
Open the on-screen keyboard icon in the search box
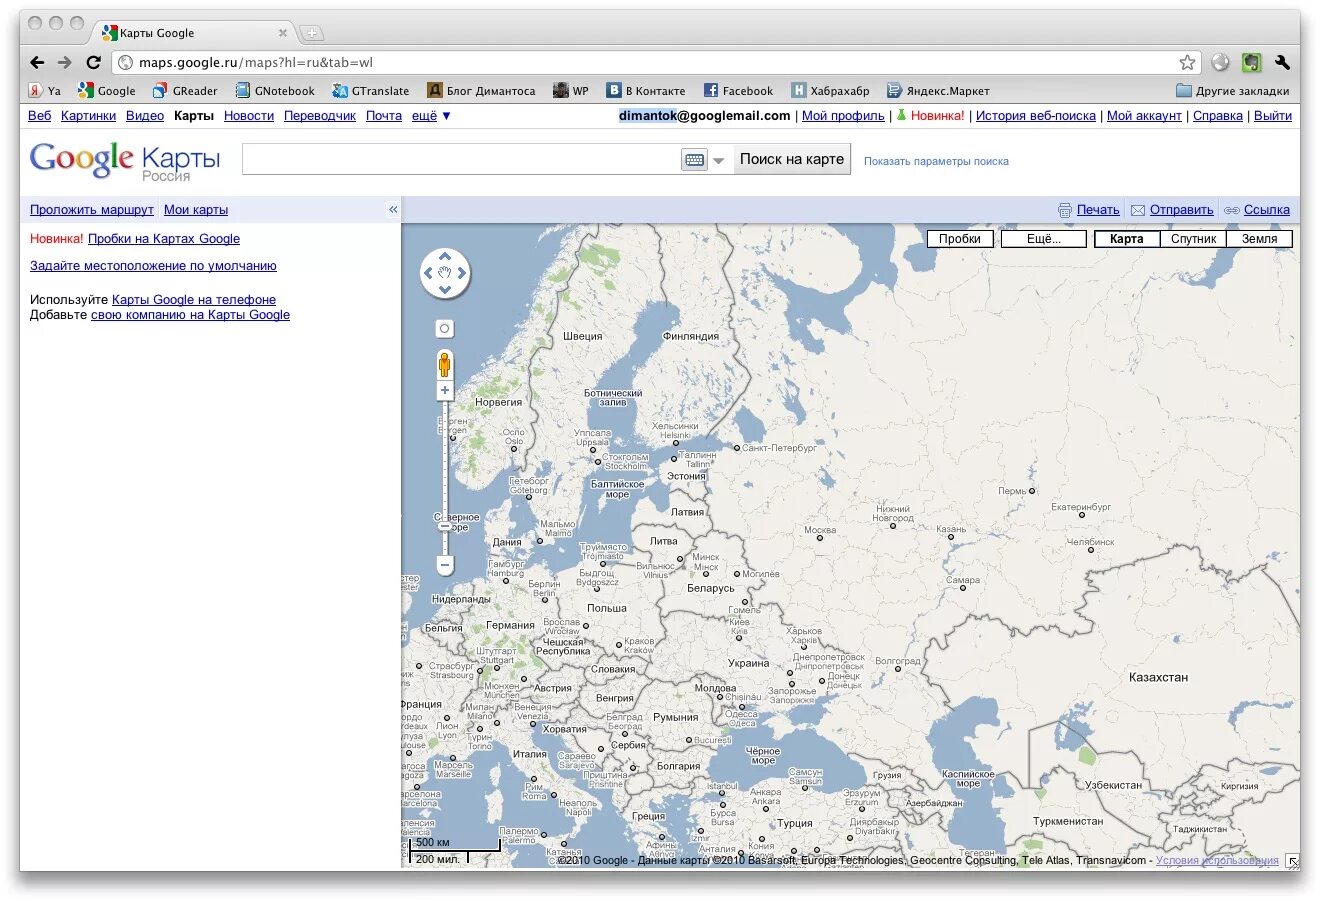pyautogui.click(x=694, y=160)
